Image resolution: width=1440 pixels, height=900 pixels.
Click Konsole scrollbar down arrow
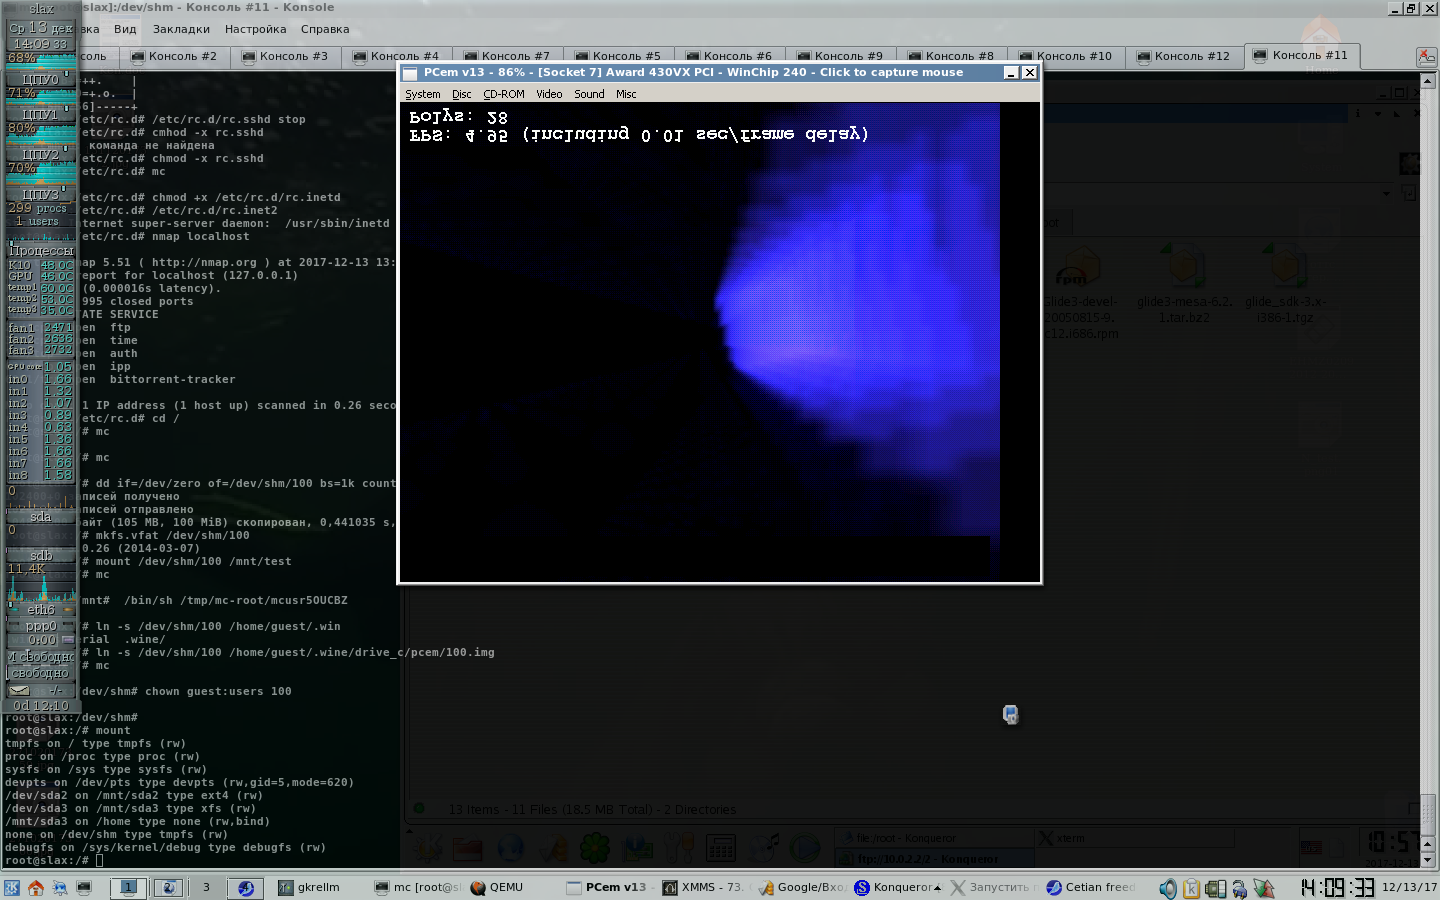[x=1428, y=861]
